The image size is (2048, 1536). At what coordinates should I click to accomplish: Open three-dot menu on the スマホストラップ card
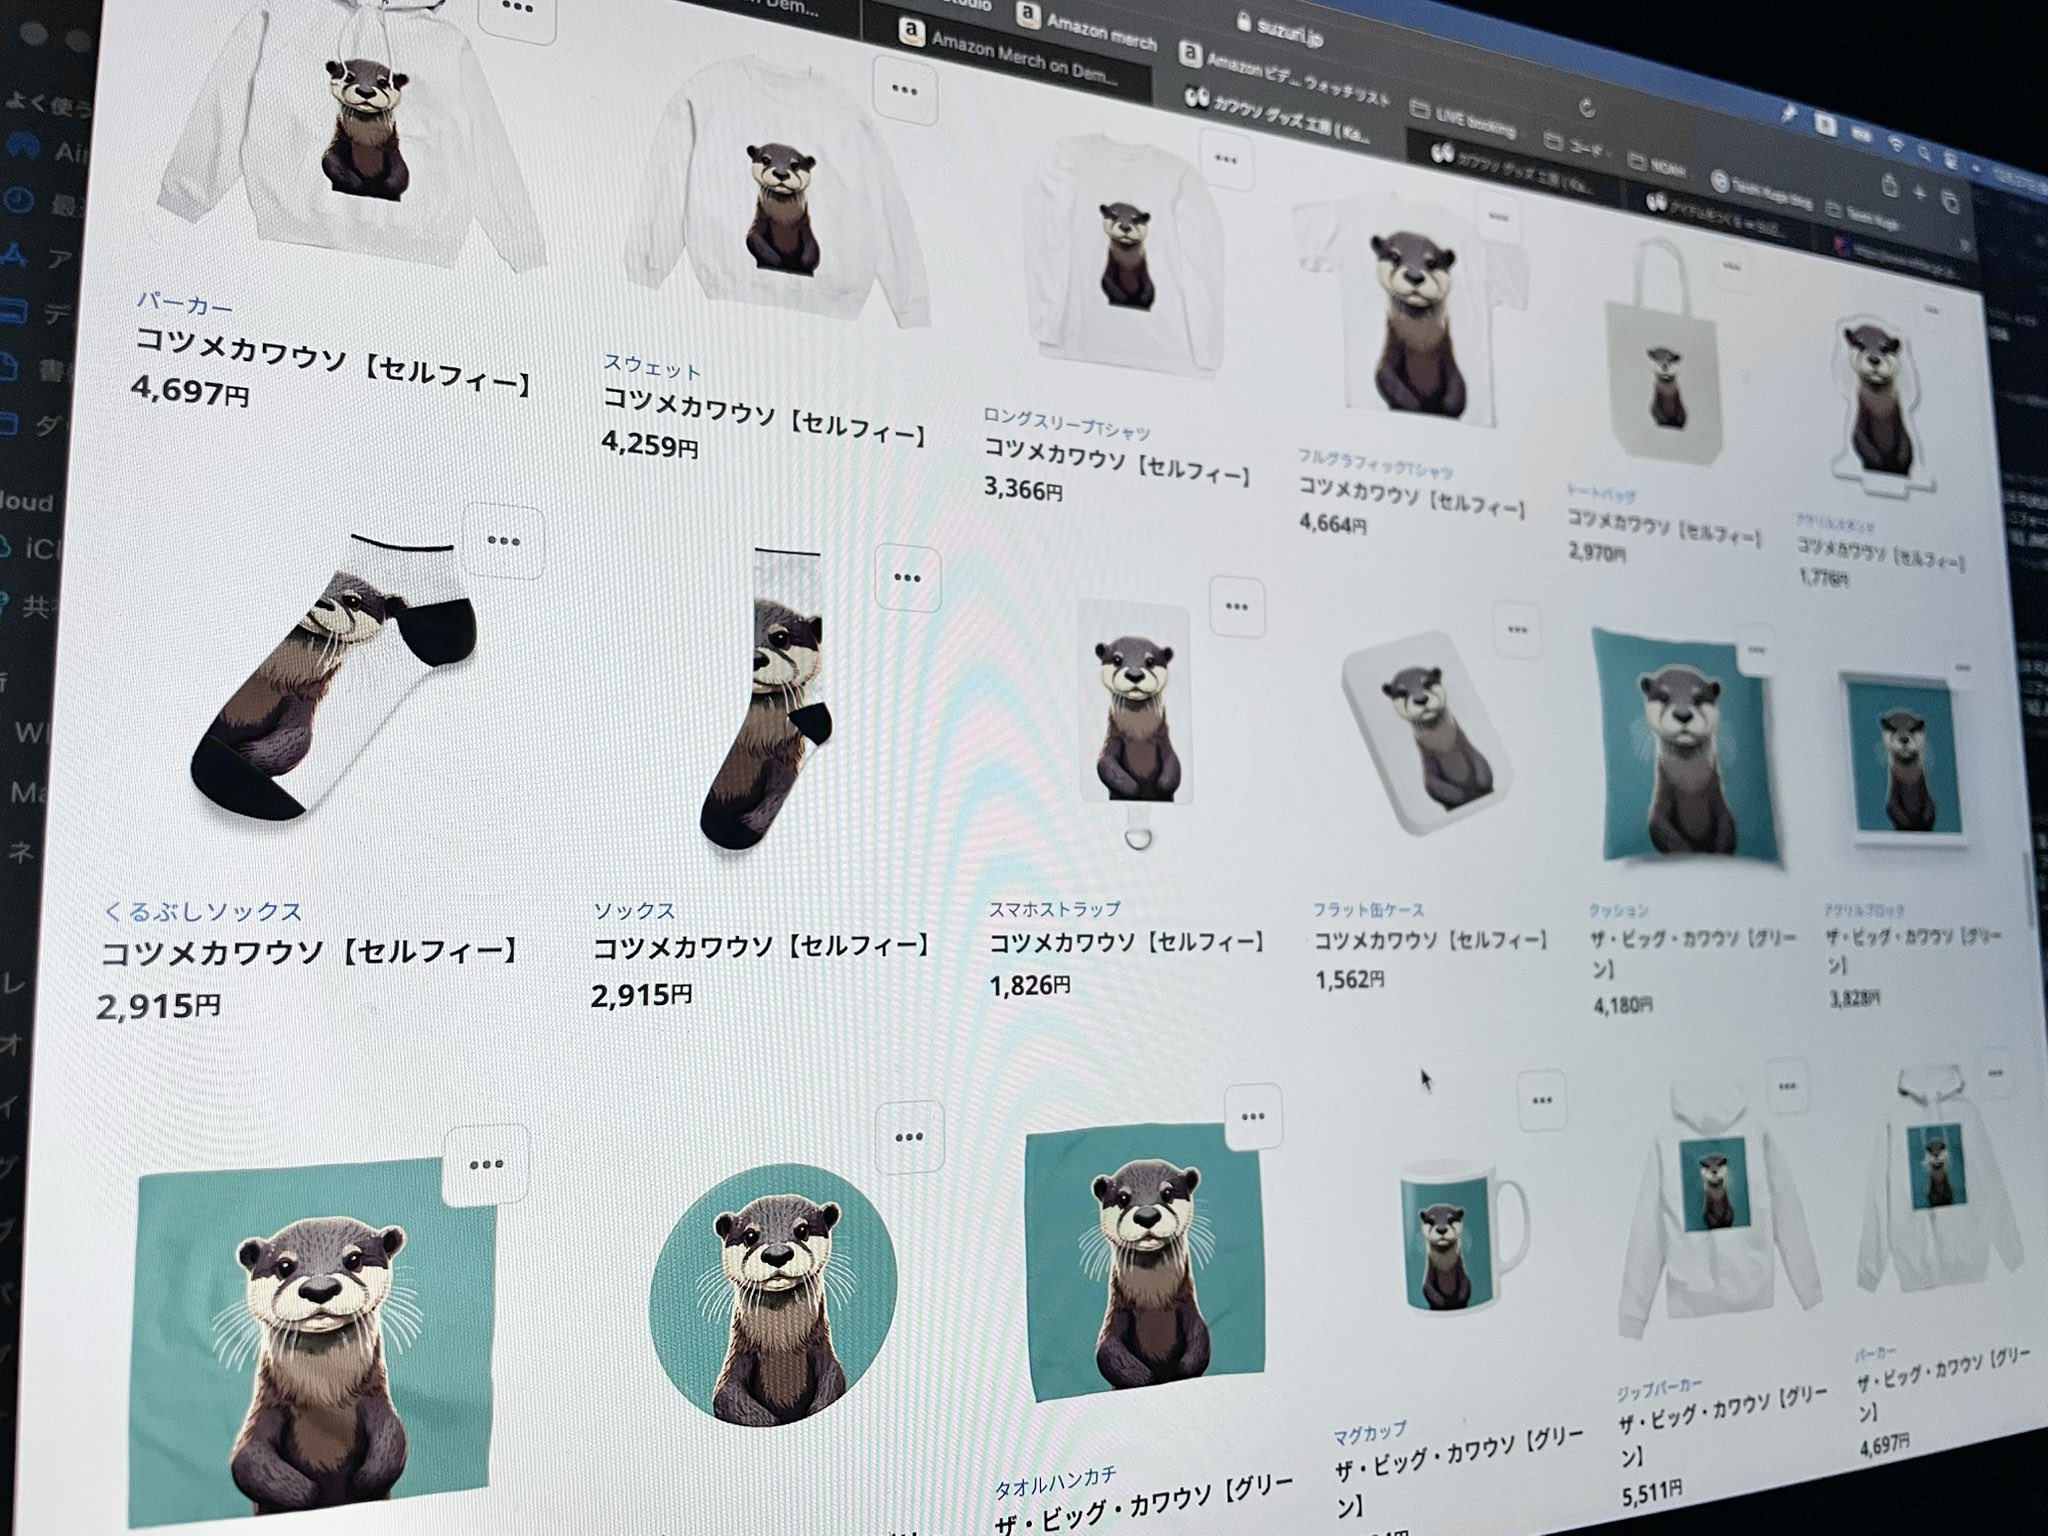coord(1236,606)
